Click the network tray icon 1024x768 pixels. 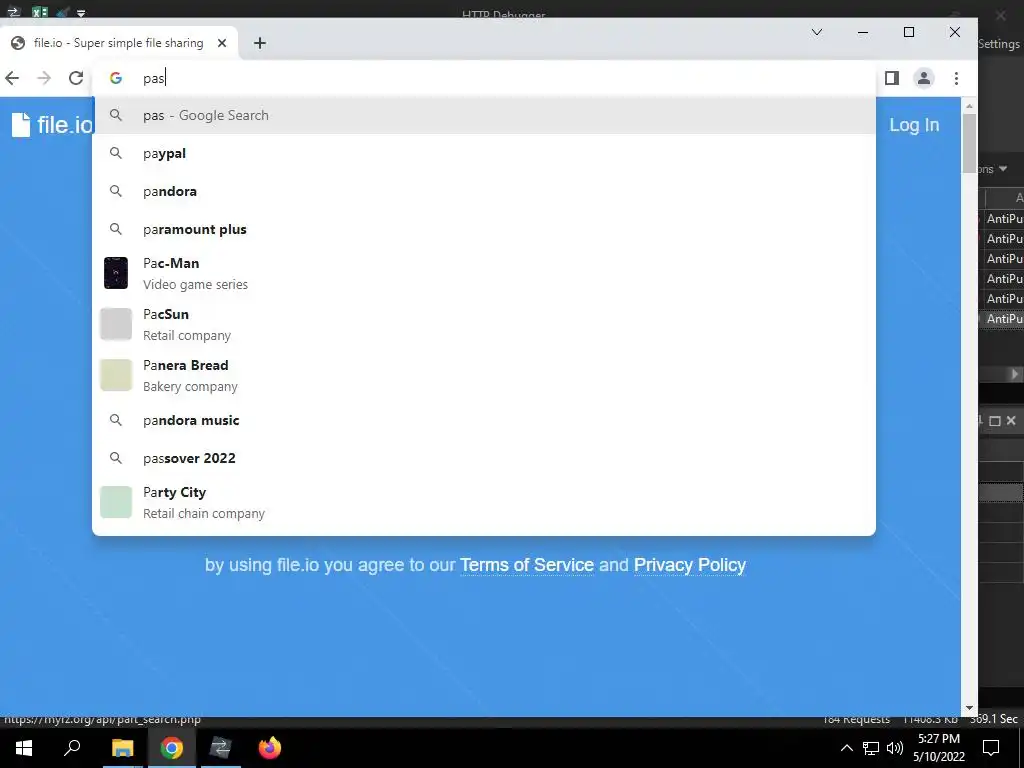pyautogui.click(x=871, y=748)
